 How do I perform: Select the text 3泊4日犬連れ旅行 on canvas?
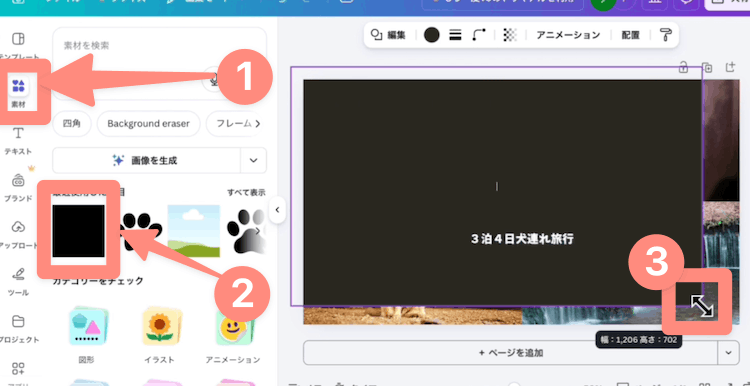click(x=522, y=239)
